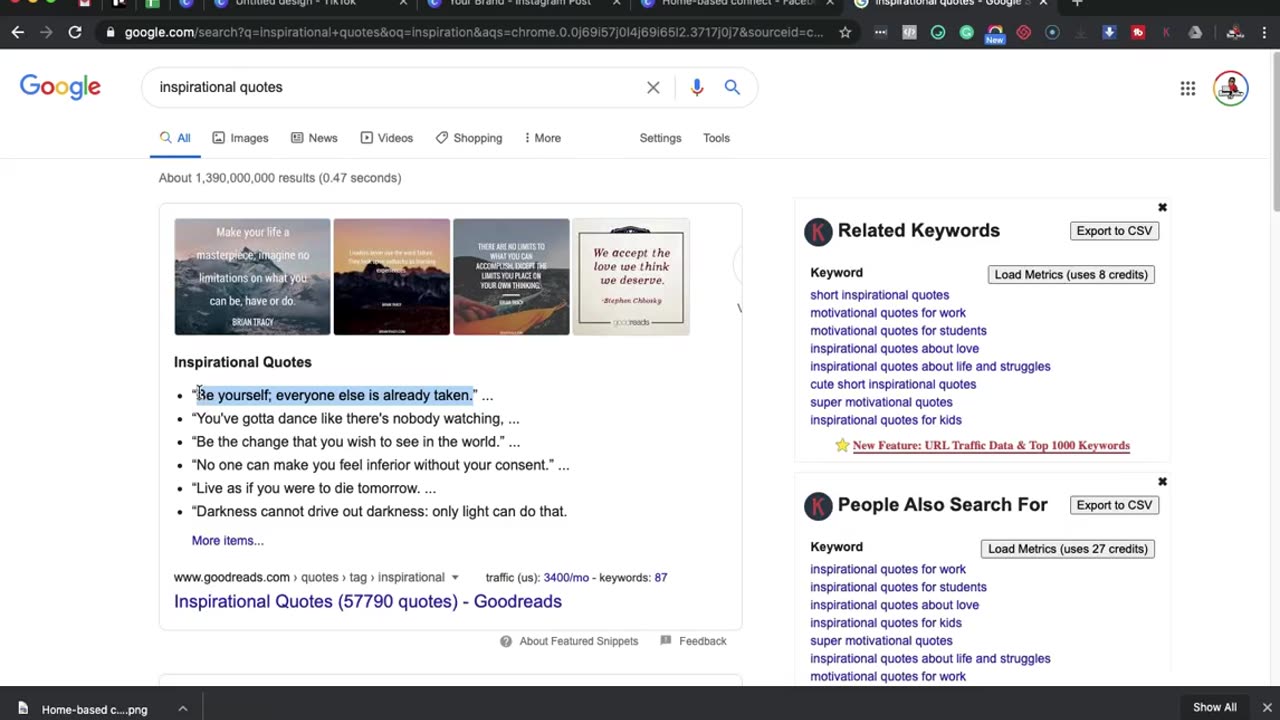Image resolution: width=1280 pixels, height=720 pixels.
Task: Open the Chrome profile avatar in toolbar
Action: pos(1237,32)
